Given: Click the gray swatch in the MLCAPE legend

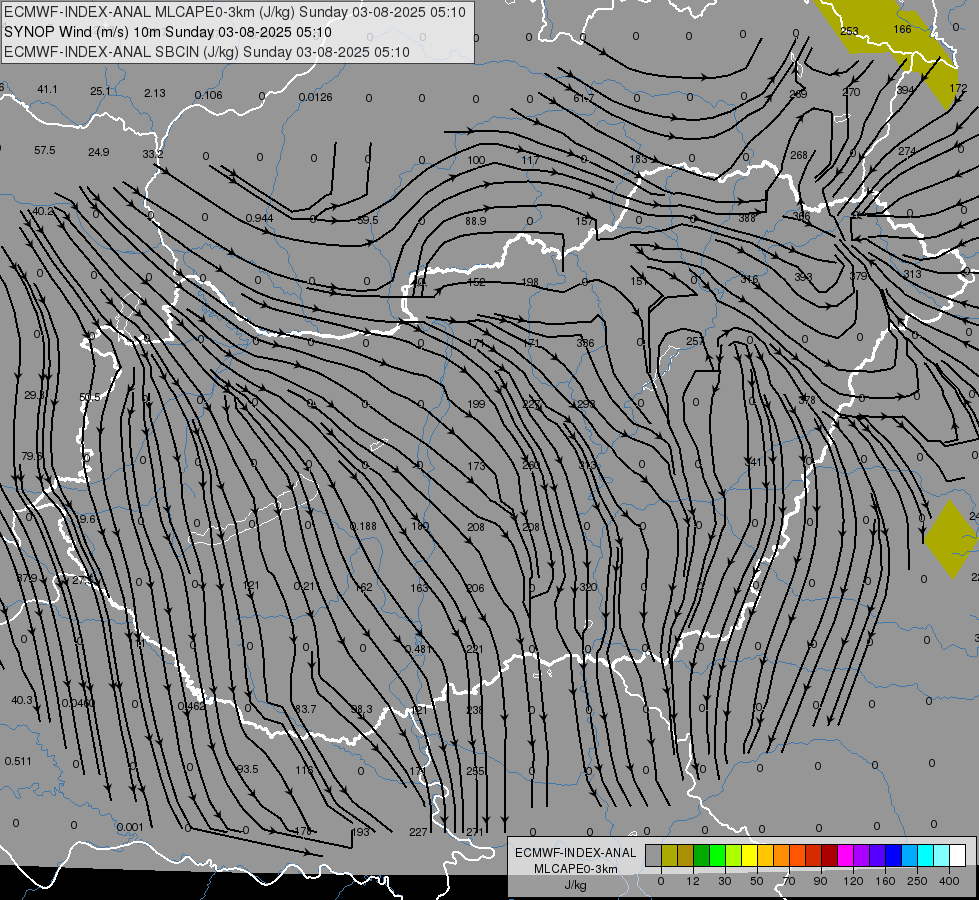Looking at the screenshot, I should 653,855.
